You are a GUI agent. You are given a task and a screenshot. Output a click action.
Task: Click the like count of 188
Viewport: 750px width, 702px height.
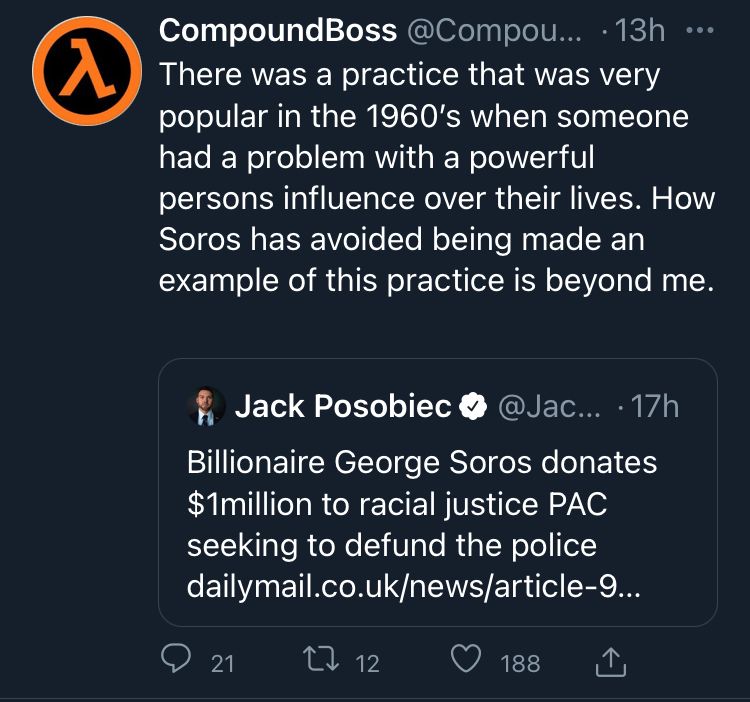click(520, 662)
